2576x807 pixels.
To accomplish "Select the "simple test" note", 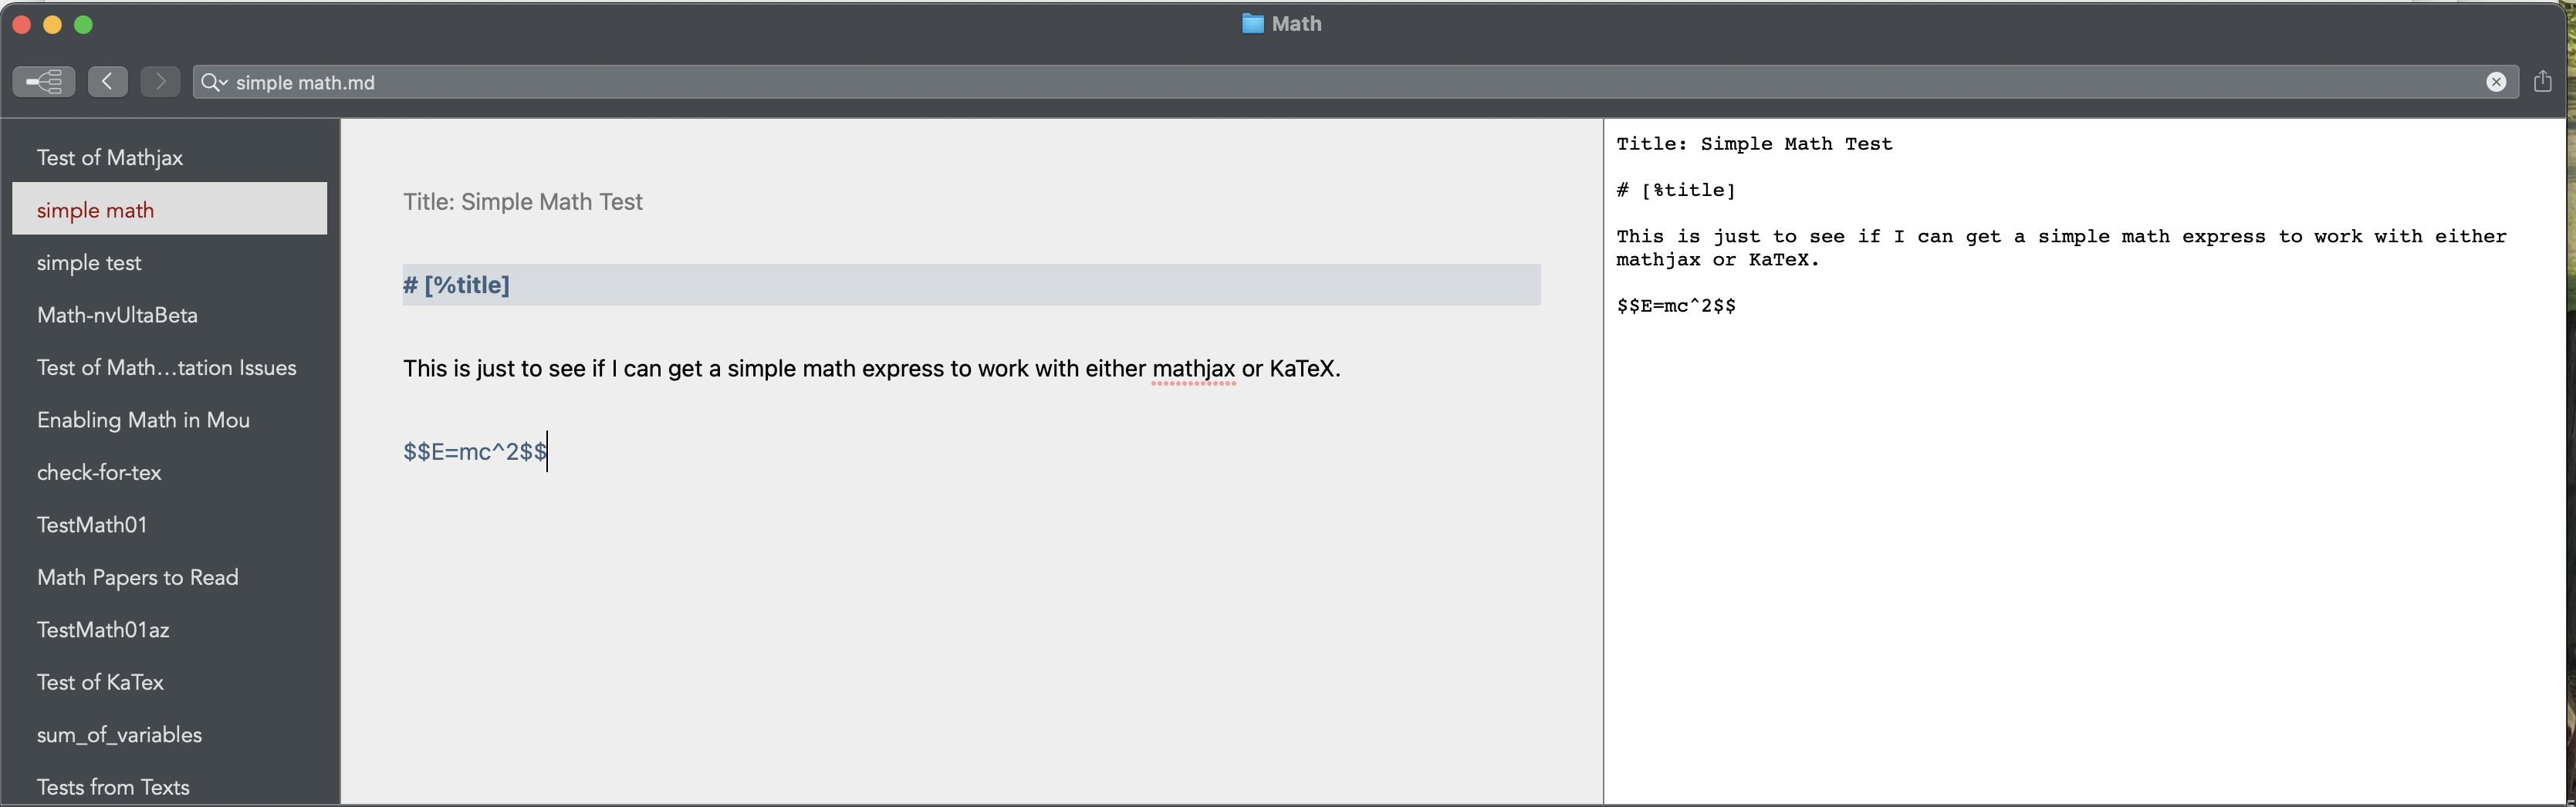I will click(x=89, y=263).
